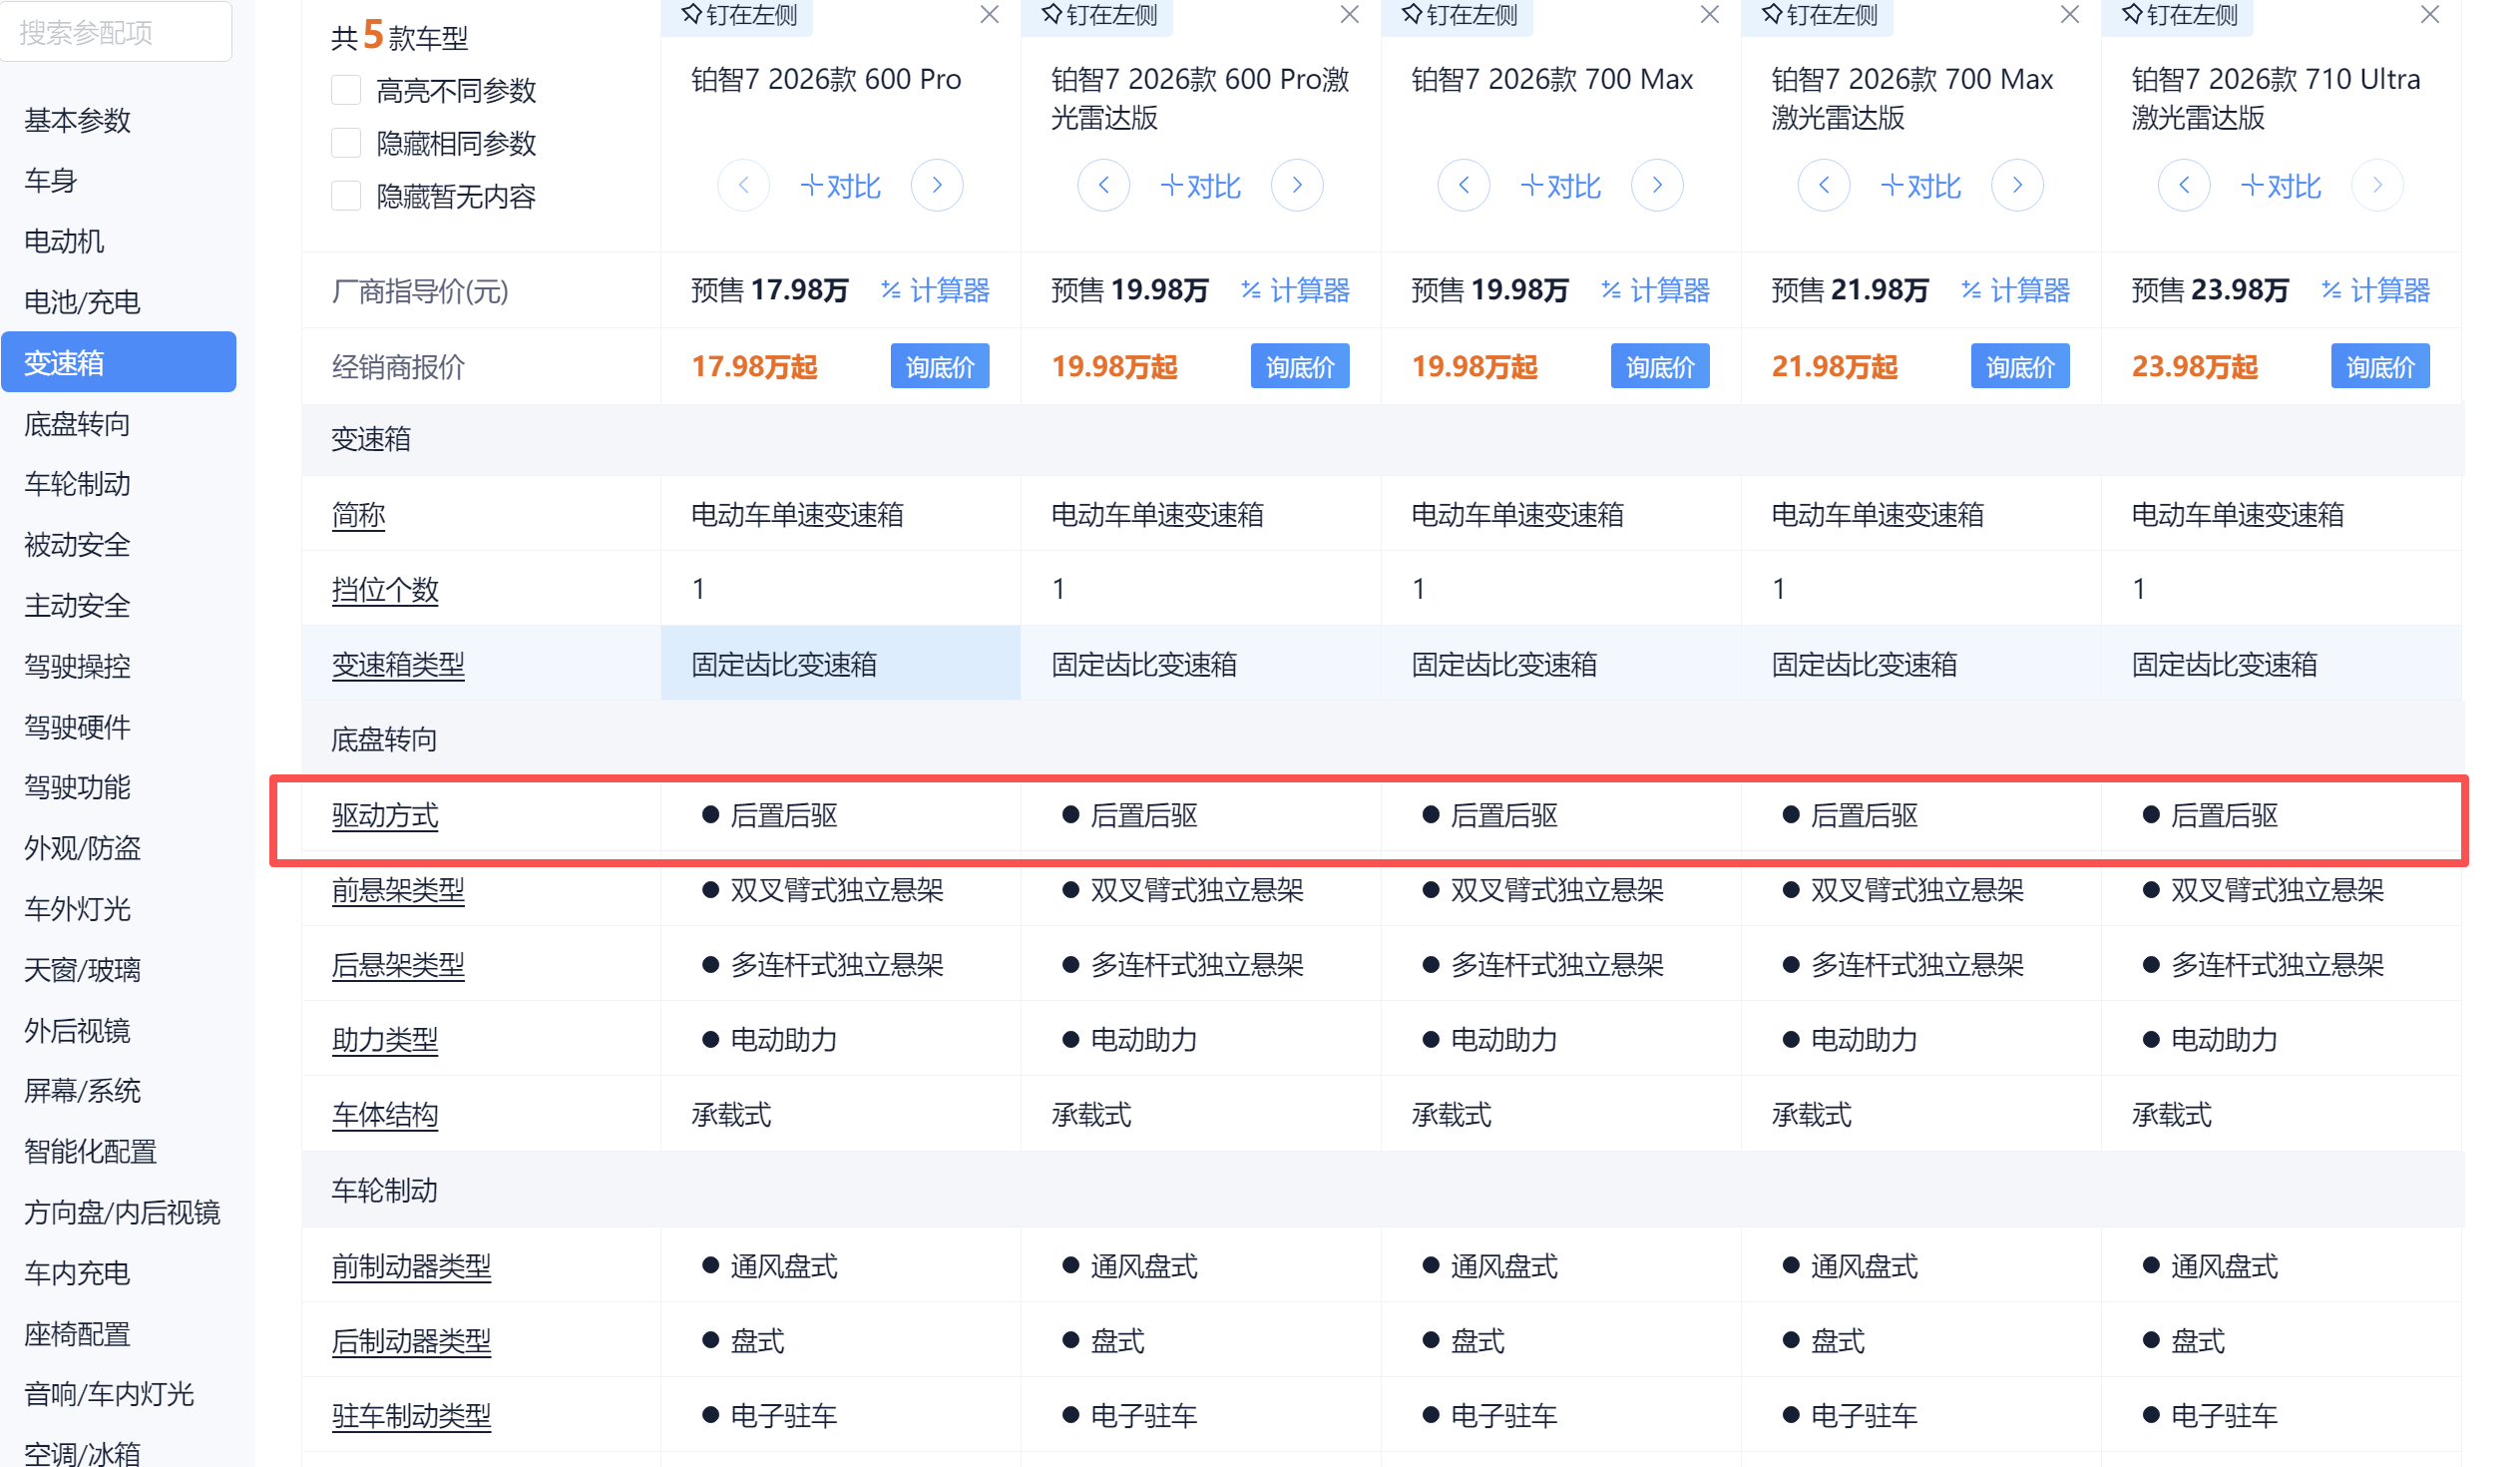Enable 高亮不同参数 checkbox
Screen dimensions: 2520x1467
(x=346, y=90)
